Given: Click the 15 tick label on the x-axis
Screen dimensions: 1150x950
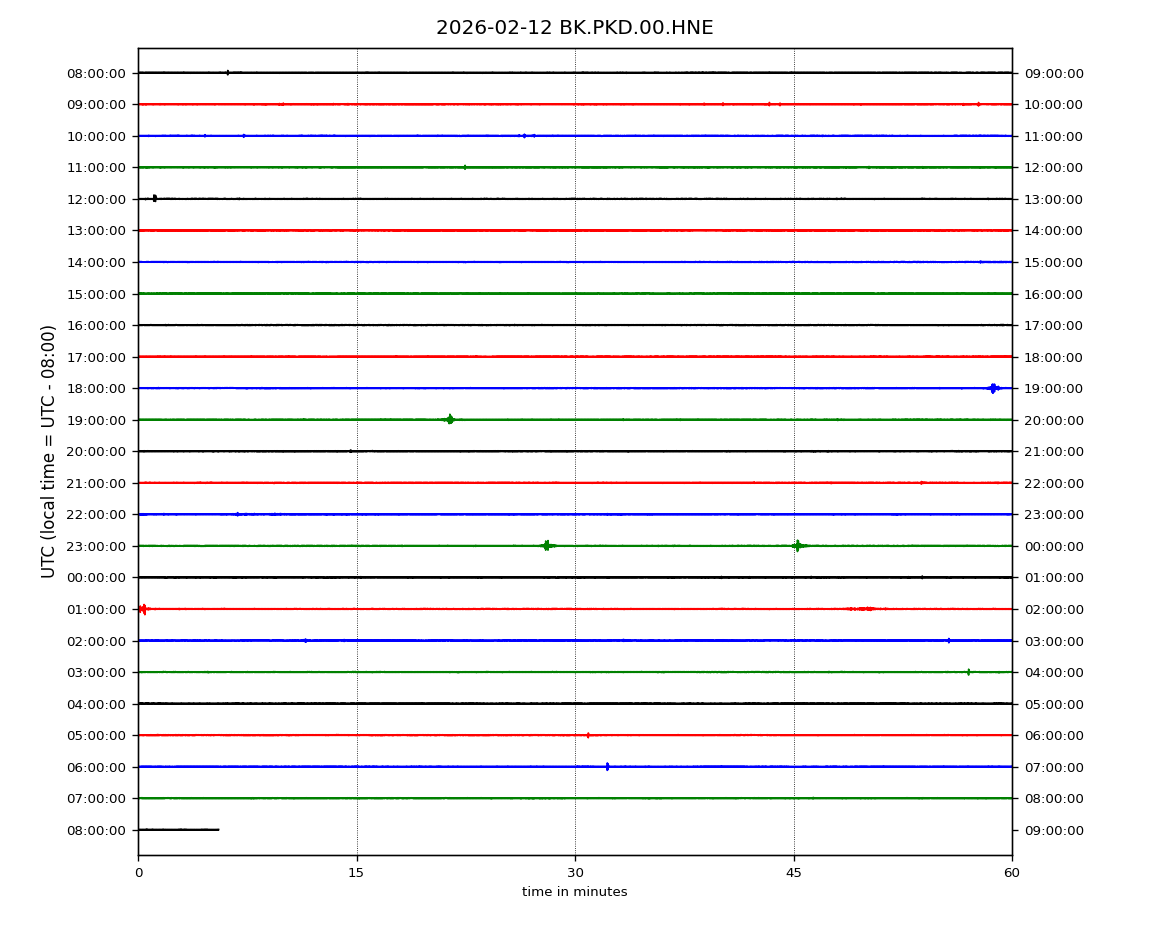Looking at the screenshot, I should tap(357, 872).
